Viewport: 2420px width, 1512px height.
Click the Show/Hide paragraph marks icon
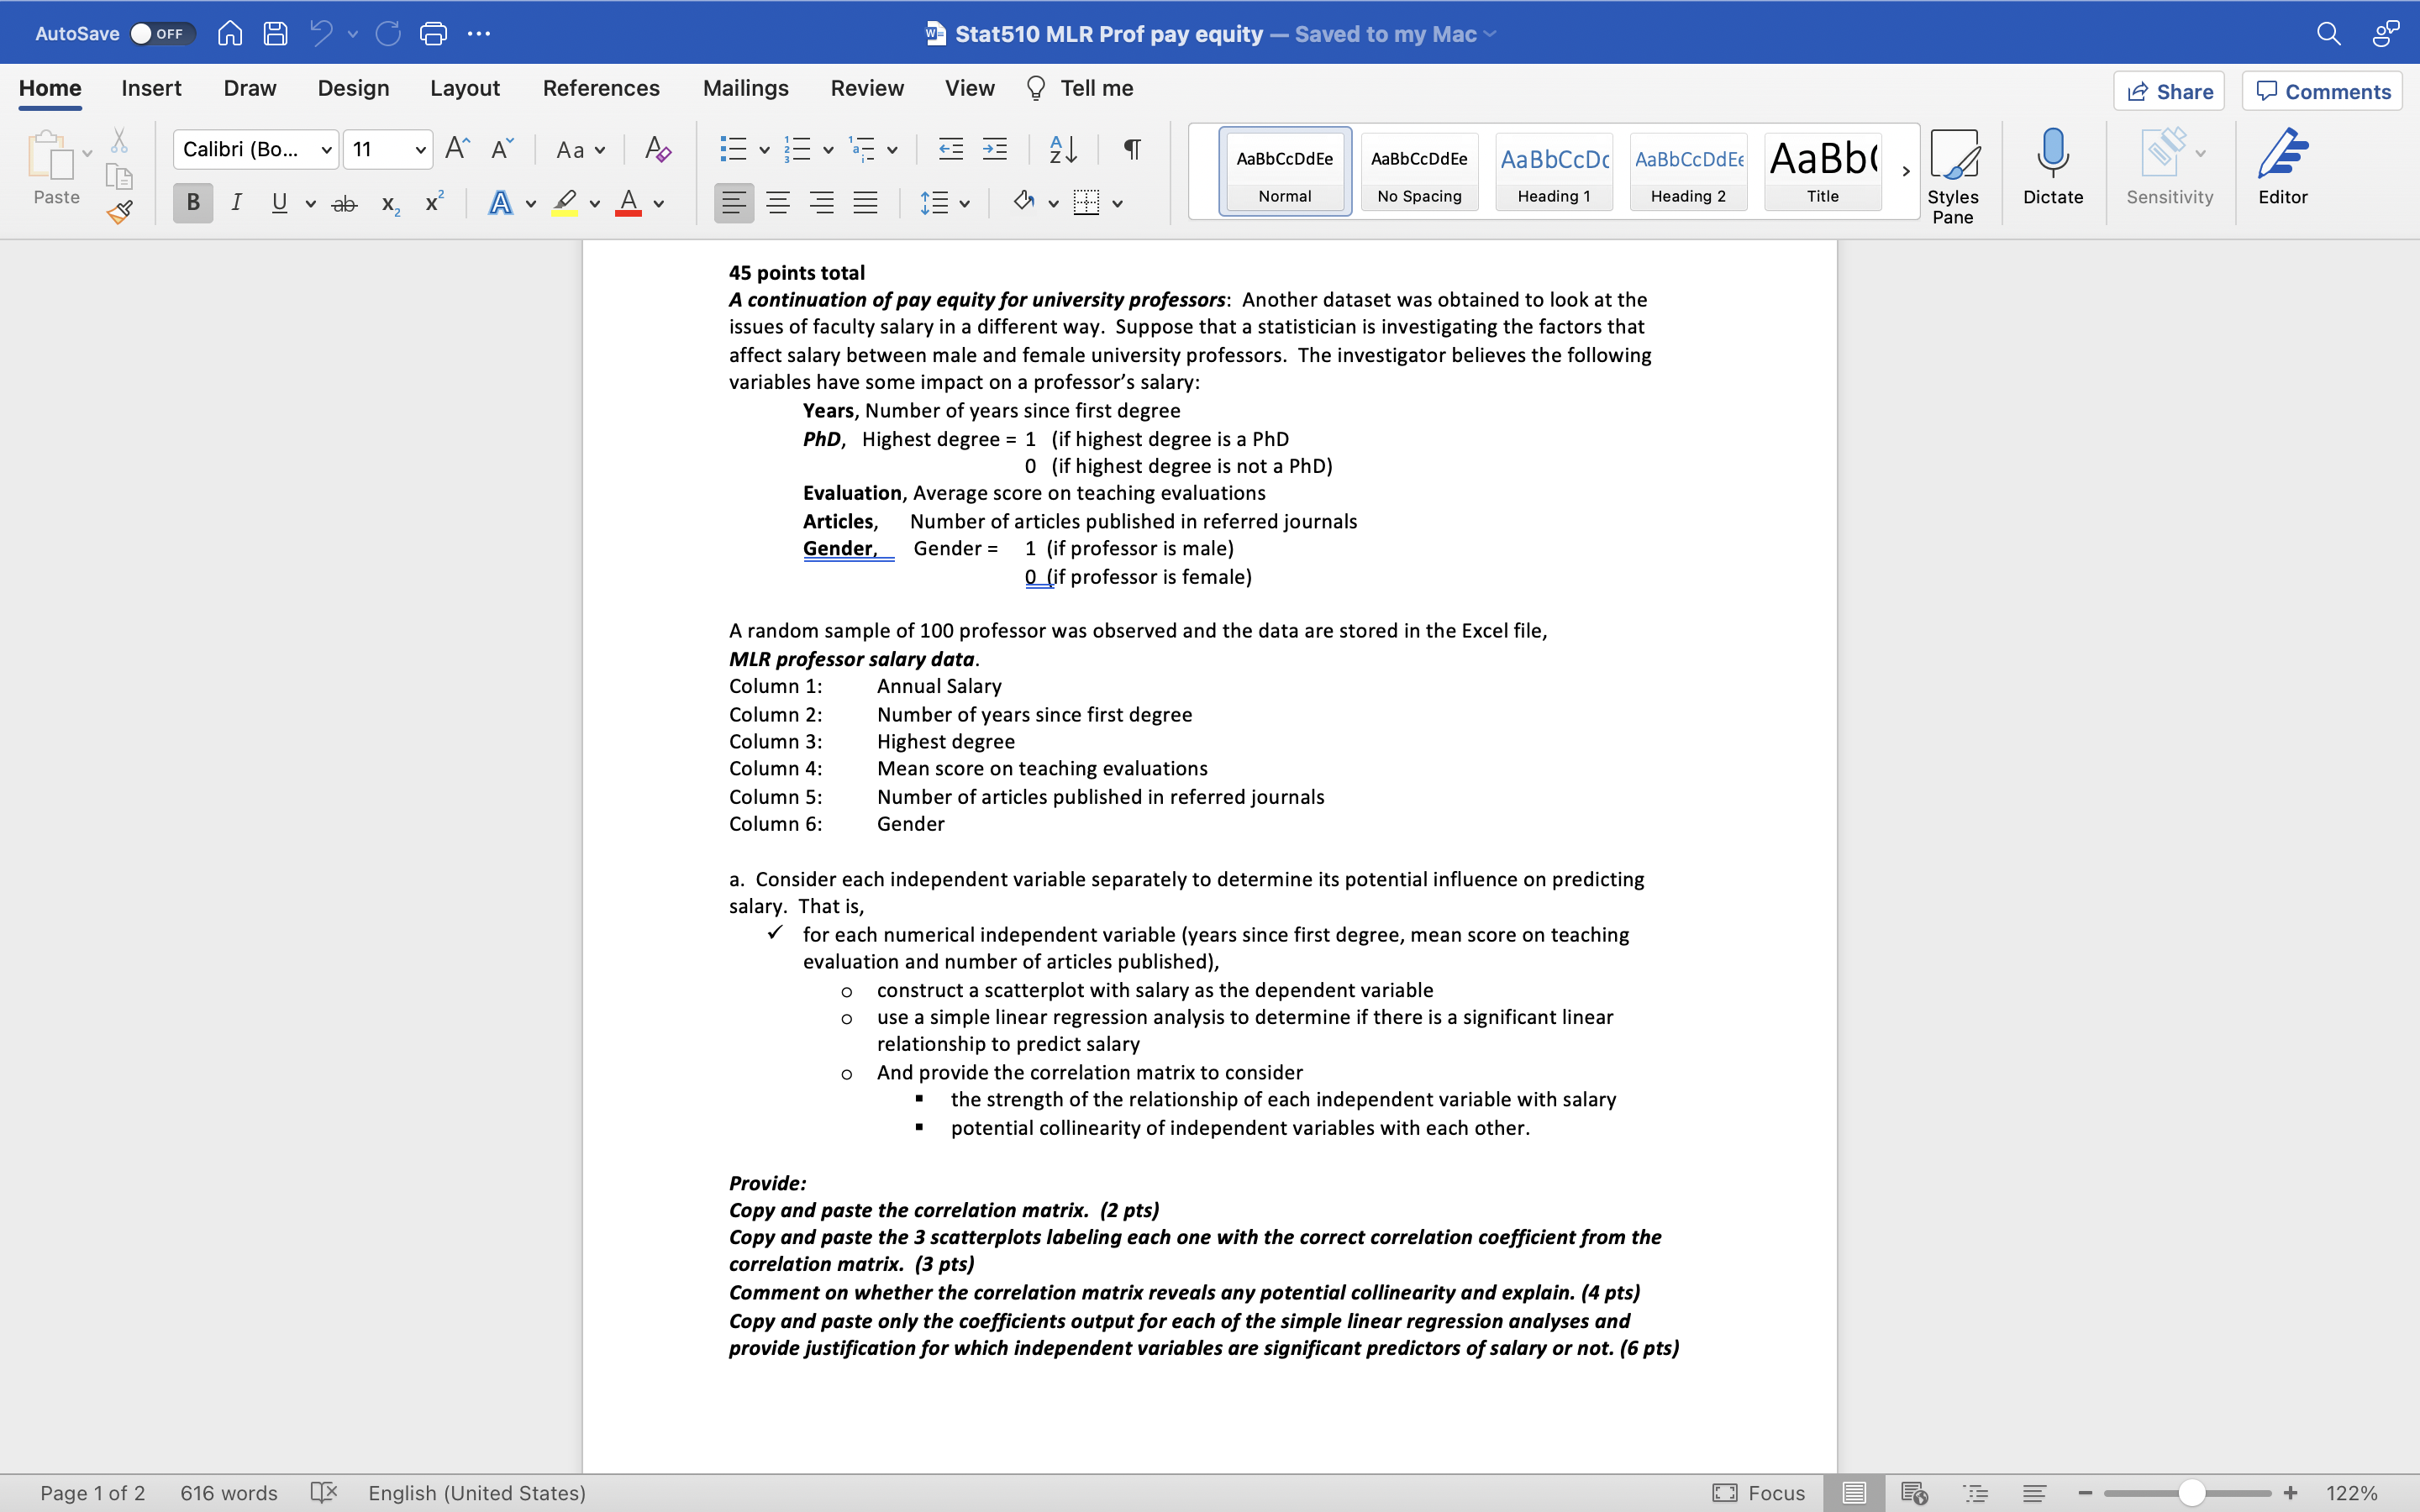click(x=1132, y=150)
